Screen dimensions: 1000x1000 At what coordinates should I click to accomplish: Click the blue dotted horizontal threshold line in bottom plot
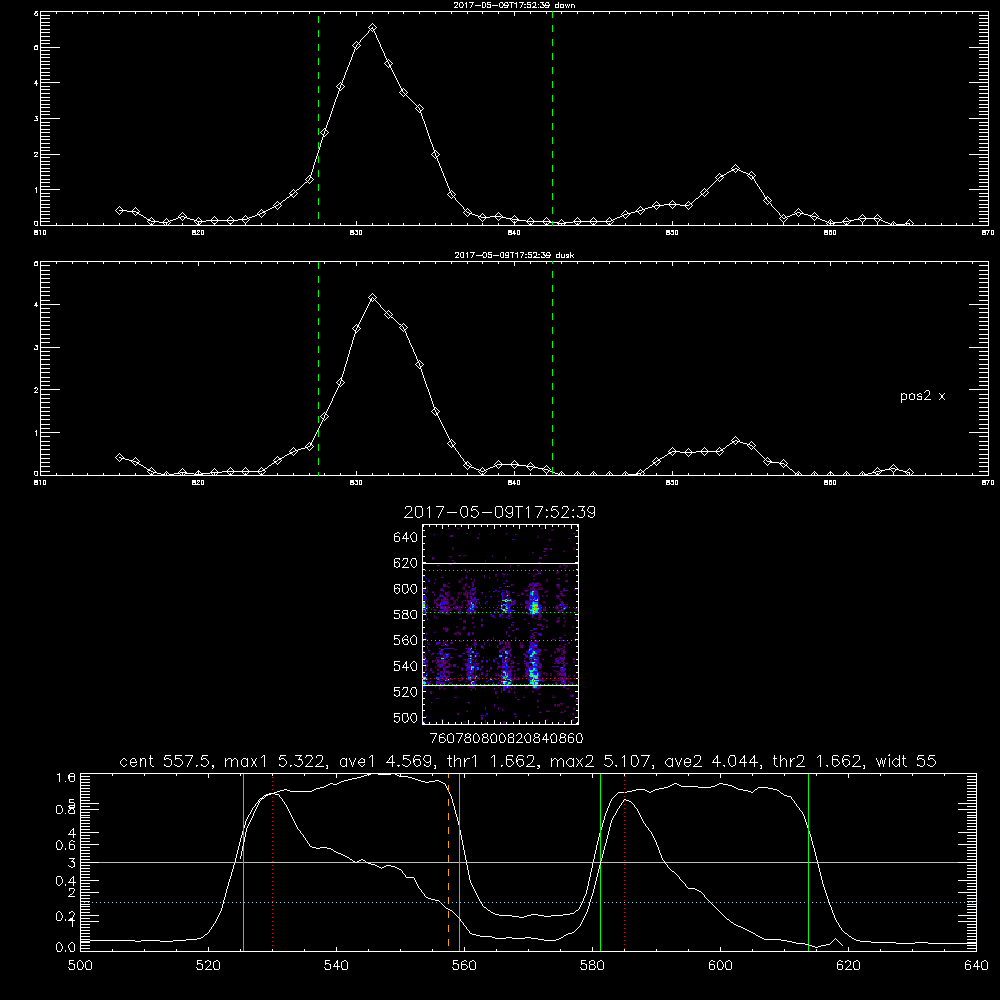coord(528,902)
